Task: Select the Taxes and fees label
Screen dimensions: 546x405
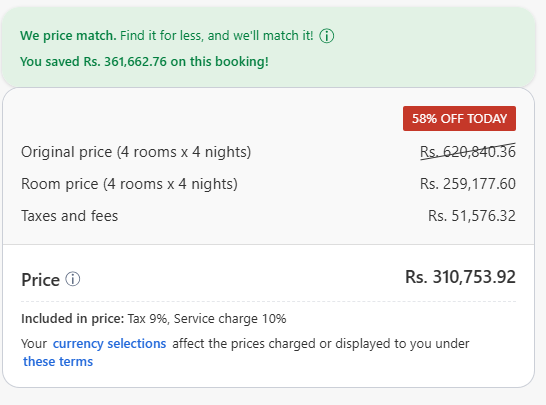Action: point(70,216)
